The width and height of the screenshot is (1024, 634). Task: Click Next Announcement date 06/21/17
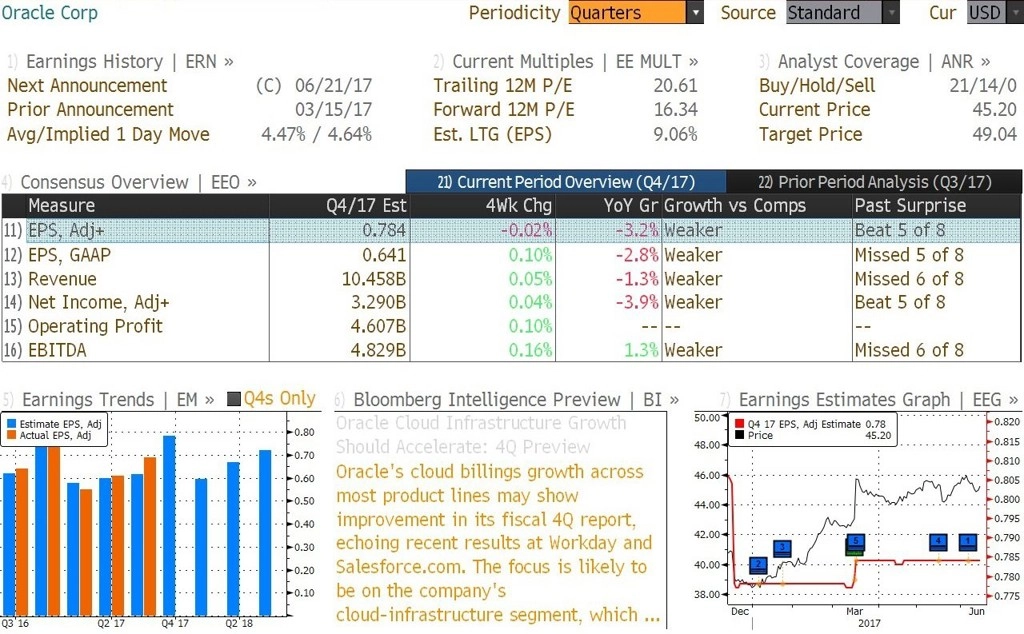(x=333, y=86)
